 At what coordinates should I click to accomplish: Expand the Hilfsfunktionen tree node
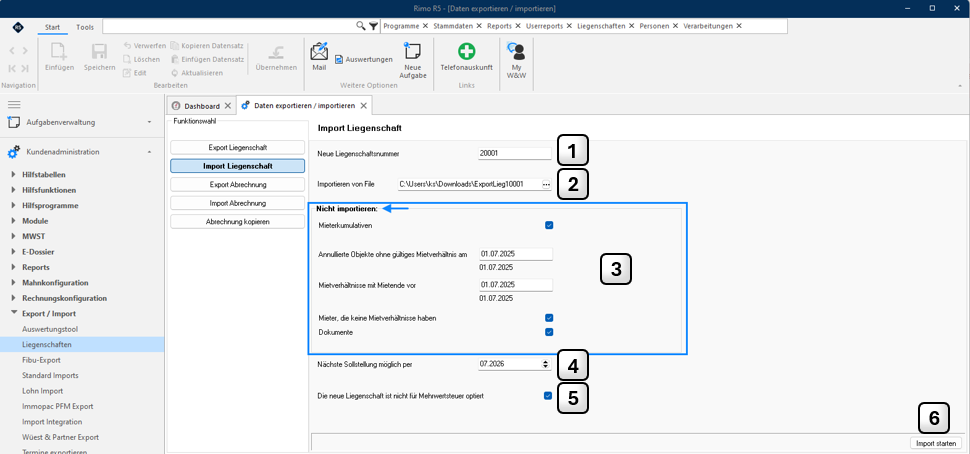(x=14, y=191)
